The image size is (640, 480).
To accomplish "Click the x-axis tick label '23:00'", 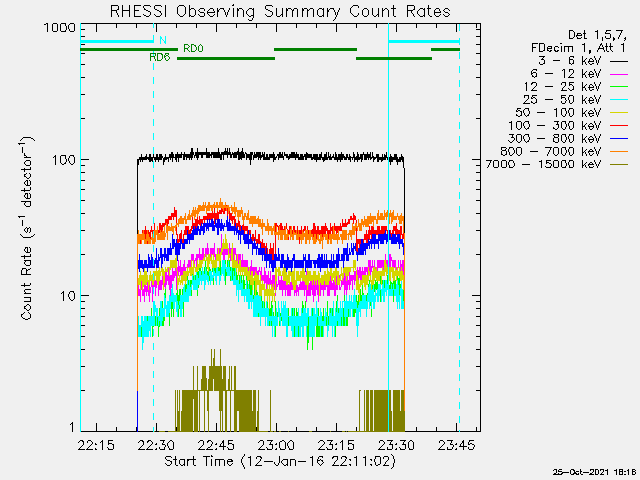I will (276, 445).
